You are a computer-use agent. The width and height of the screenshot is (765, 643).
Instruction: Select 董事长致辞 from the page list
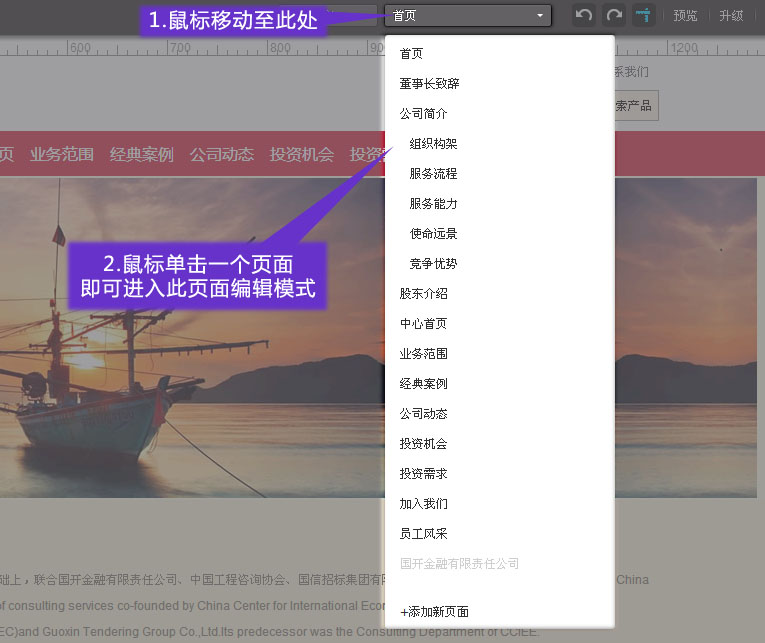[429, 84]
